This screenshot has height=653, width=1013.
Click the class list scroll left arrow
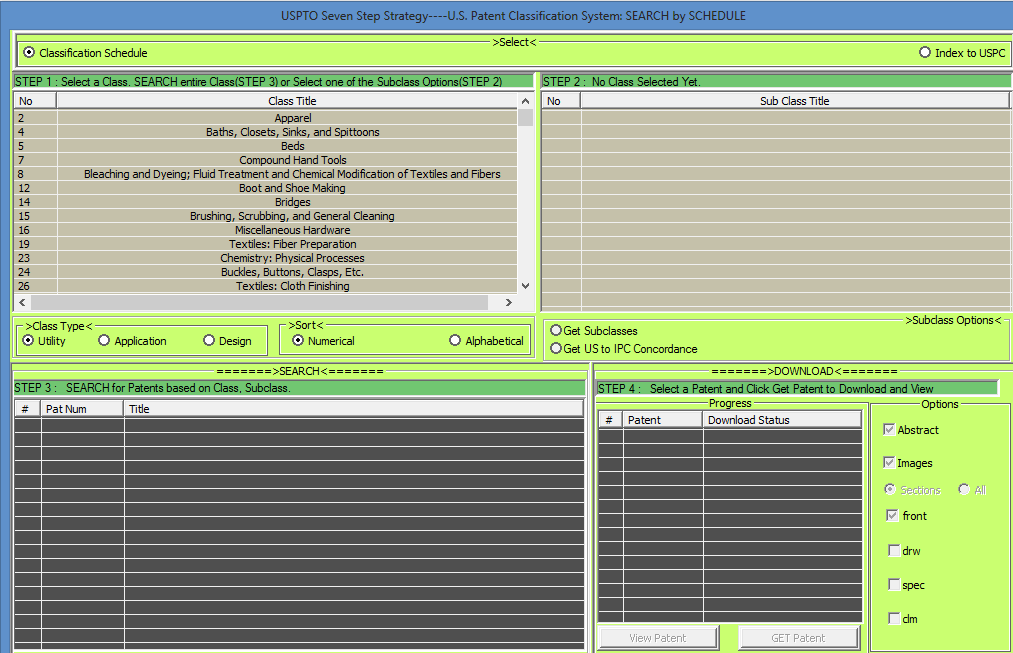click(x=23, y=302)
